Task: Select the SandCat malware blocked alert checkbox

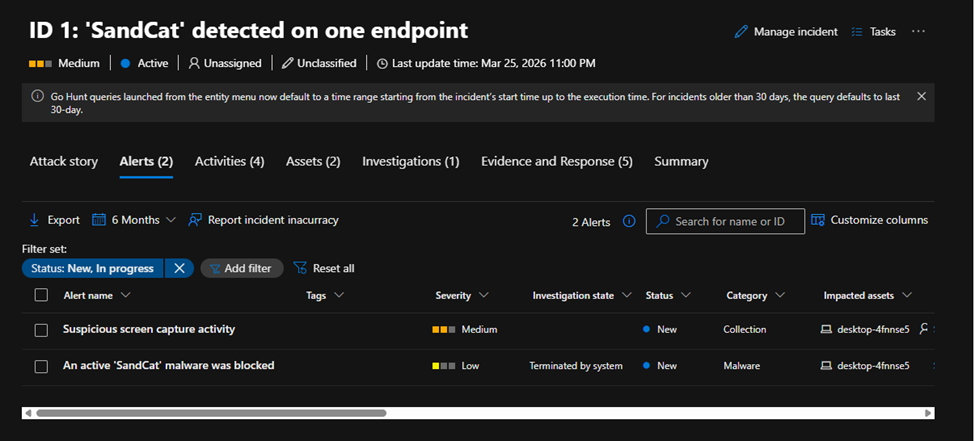Action: coord(41,366)
